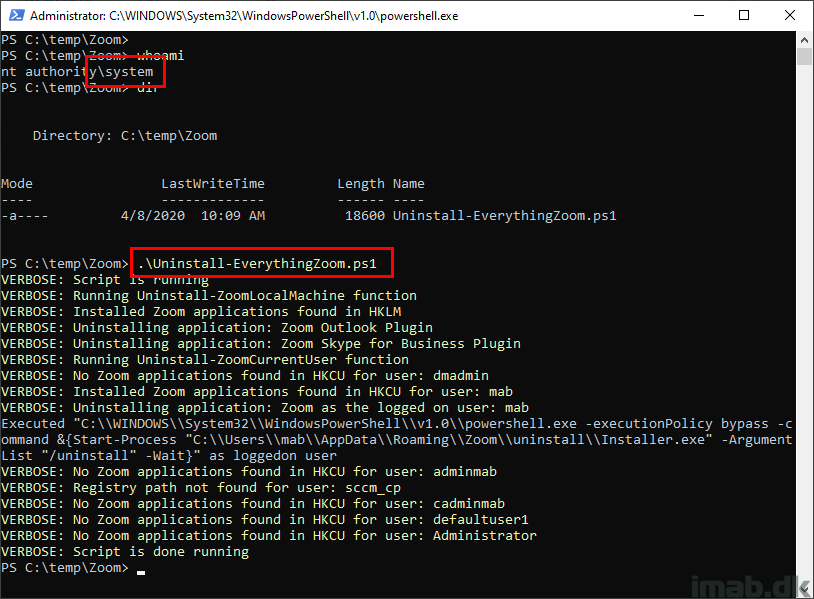Click "Installed Zoom applications found in HKLM" line
The image size is (814, 599).
click(x=201, y=312)
